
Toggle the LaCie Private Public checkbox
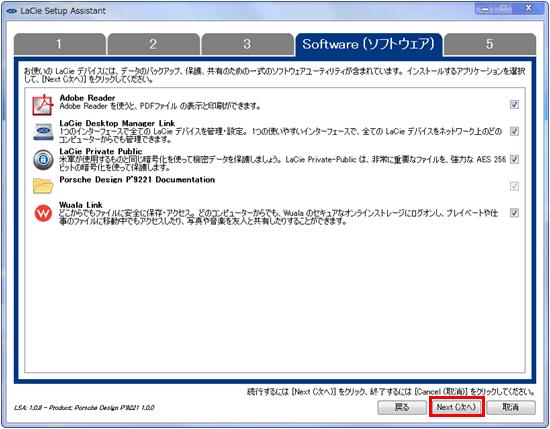point(514,159)
